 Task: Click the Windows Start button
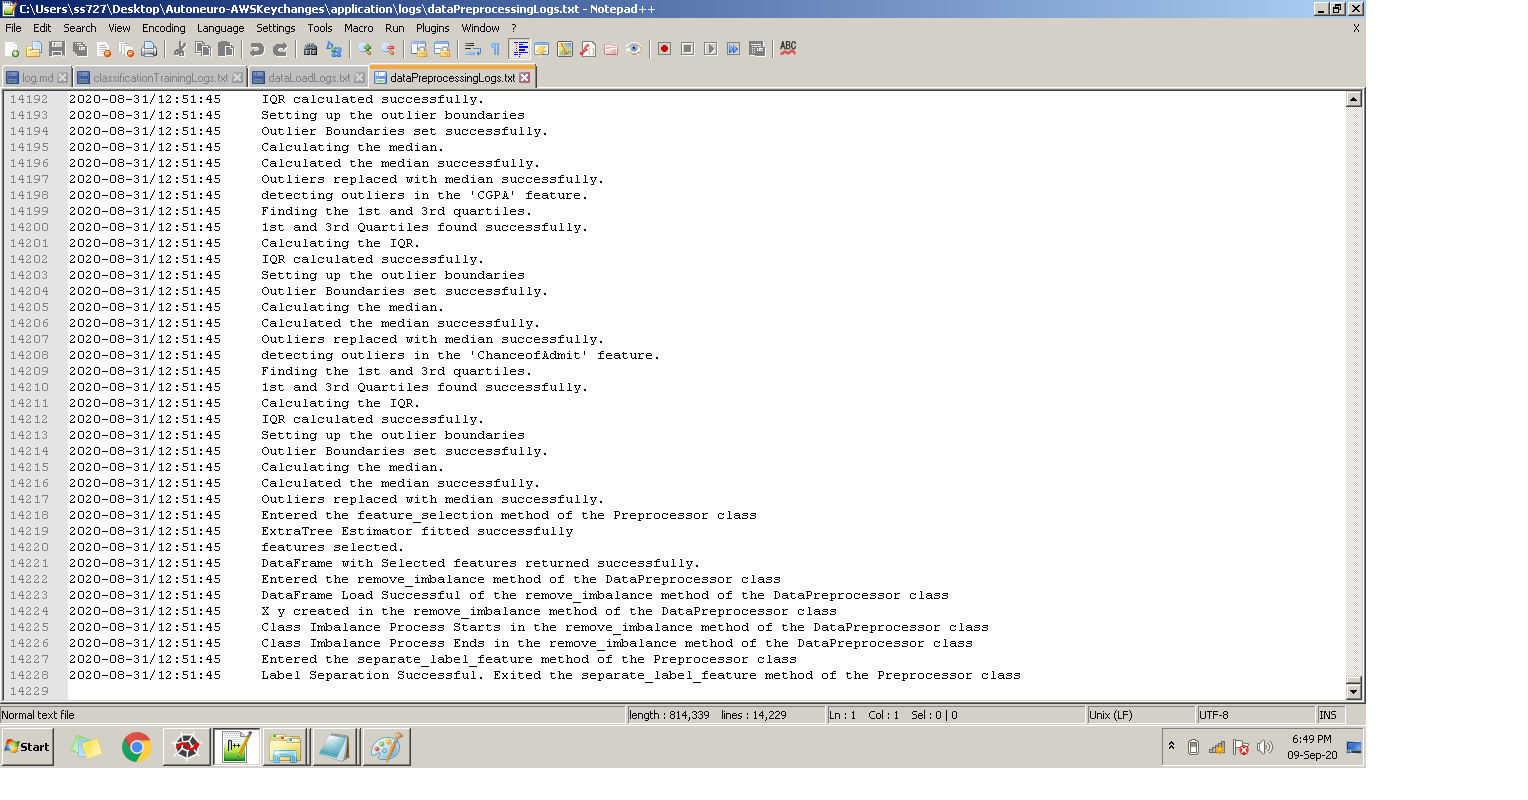point(28,747)
